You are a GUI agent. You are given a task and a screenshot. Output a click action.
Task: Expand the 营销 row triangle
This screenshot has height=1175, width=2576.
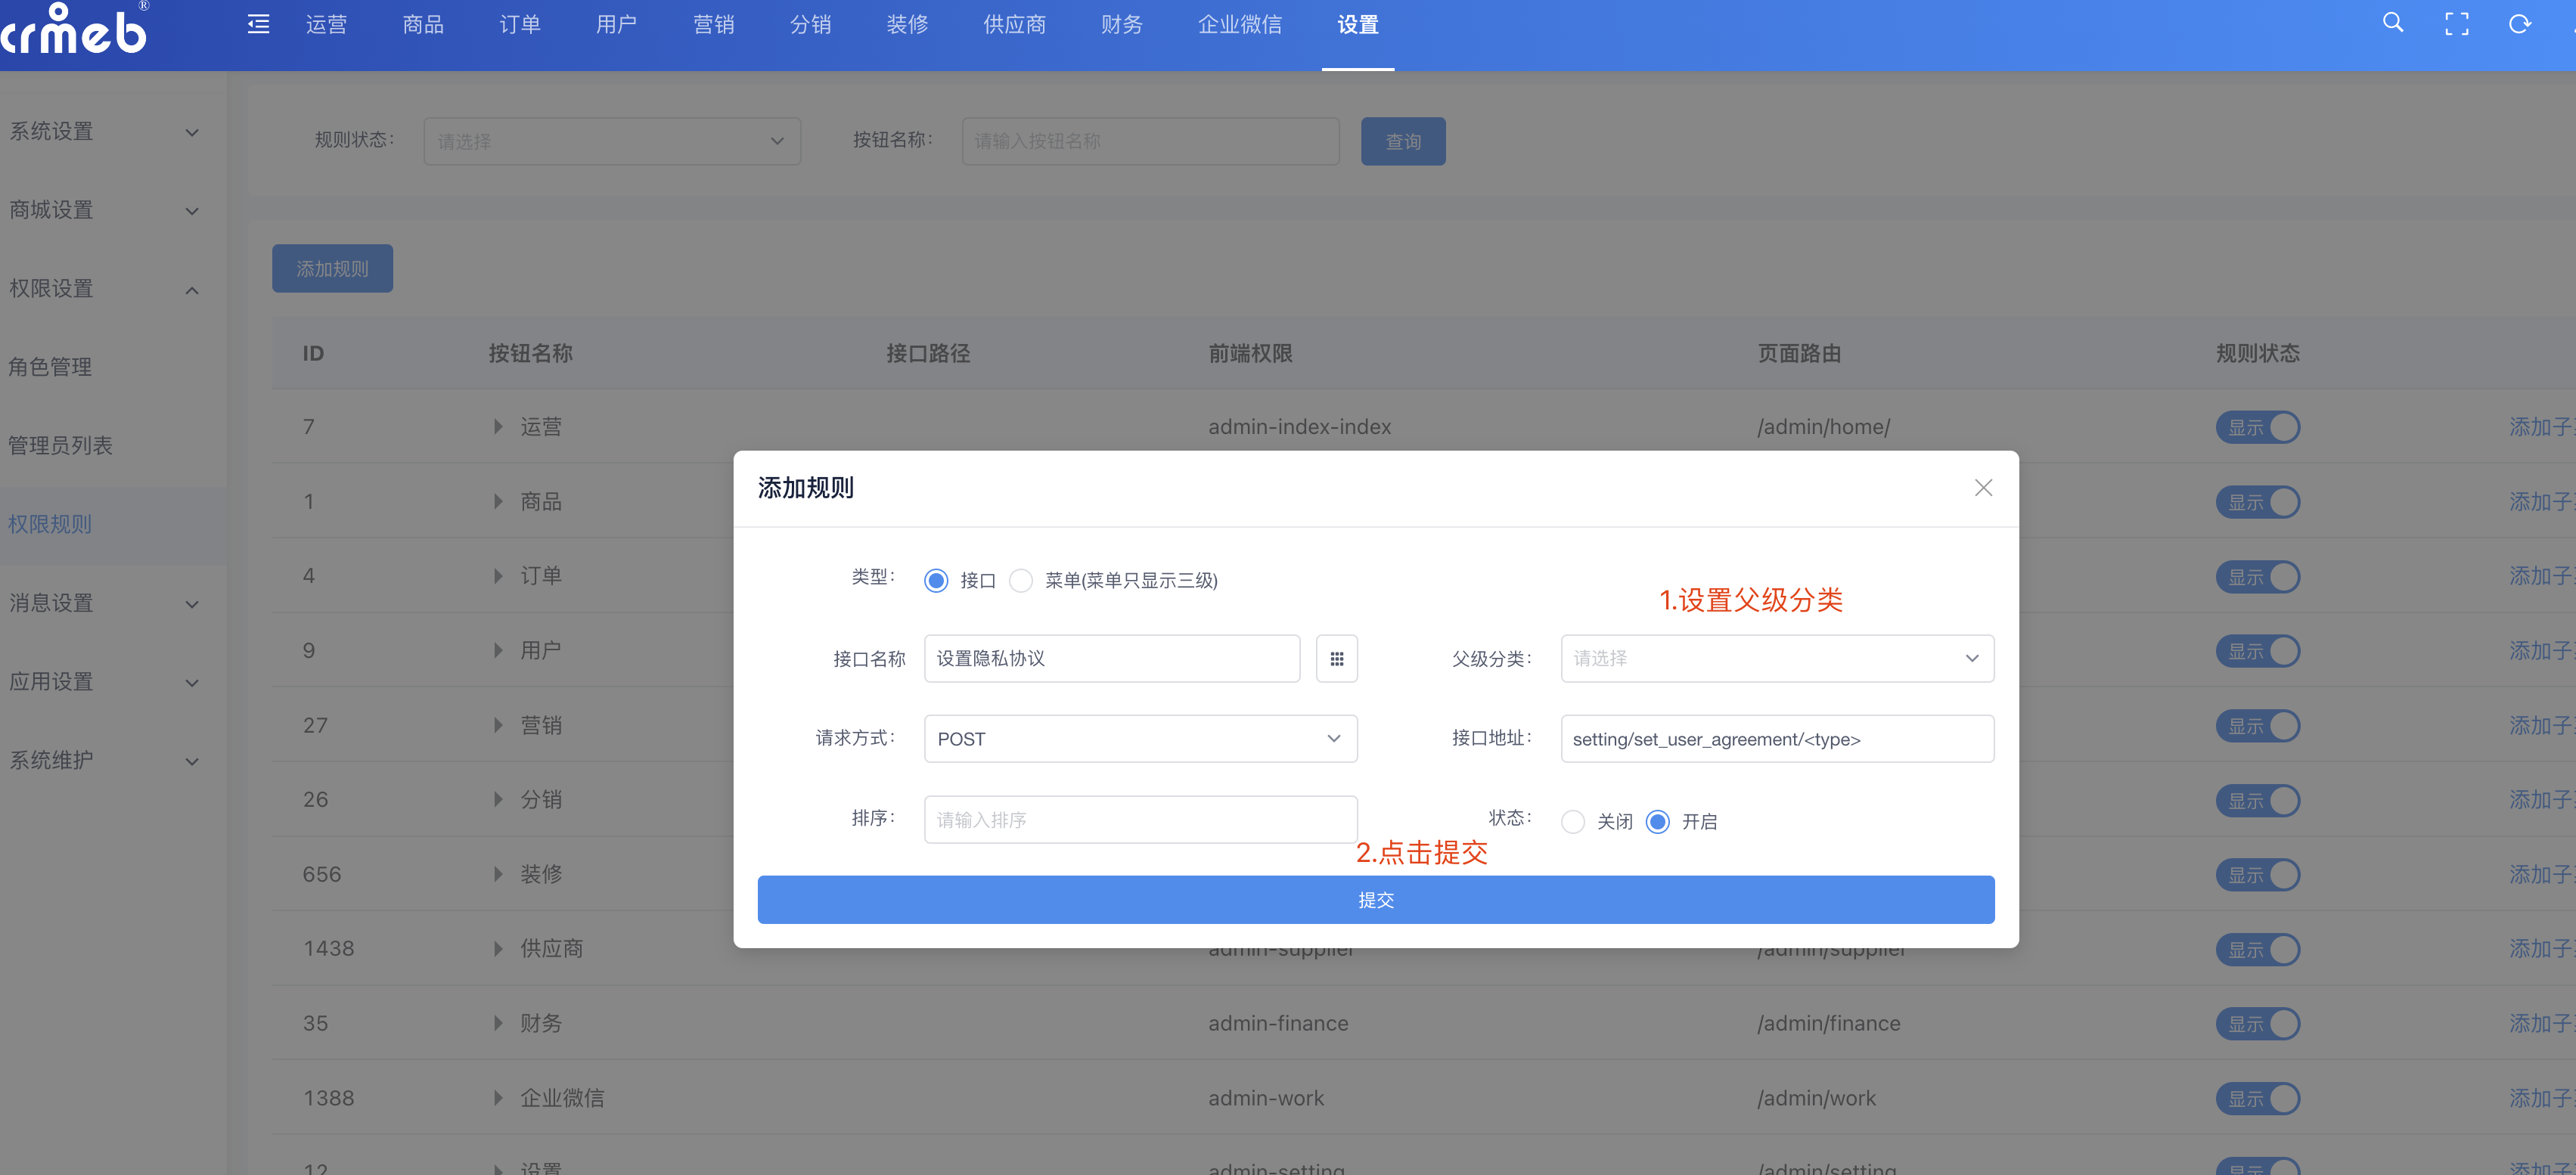(497, 725)
